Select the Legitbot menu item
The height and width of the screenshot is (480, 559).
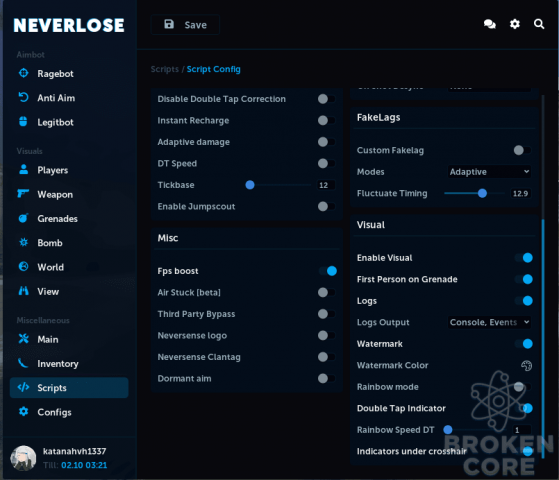coord(55,122)
